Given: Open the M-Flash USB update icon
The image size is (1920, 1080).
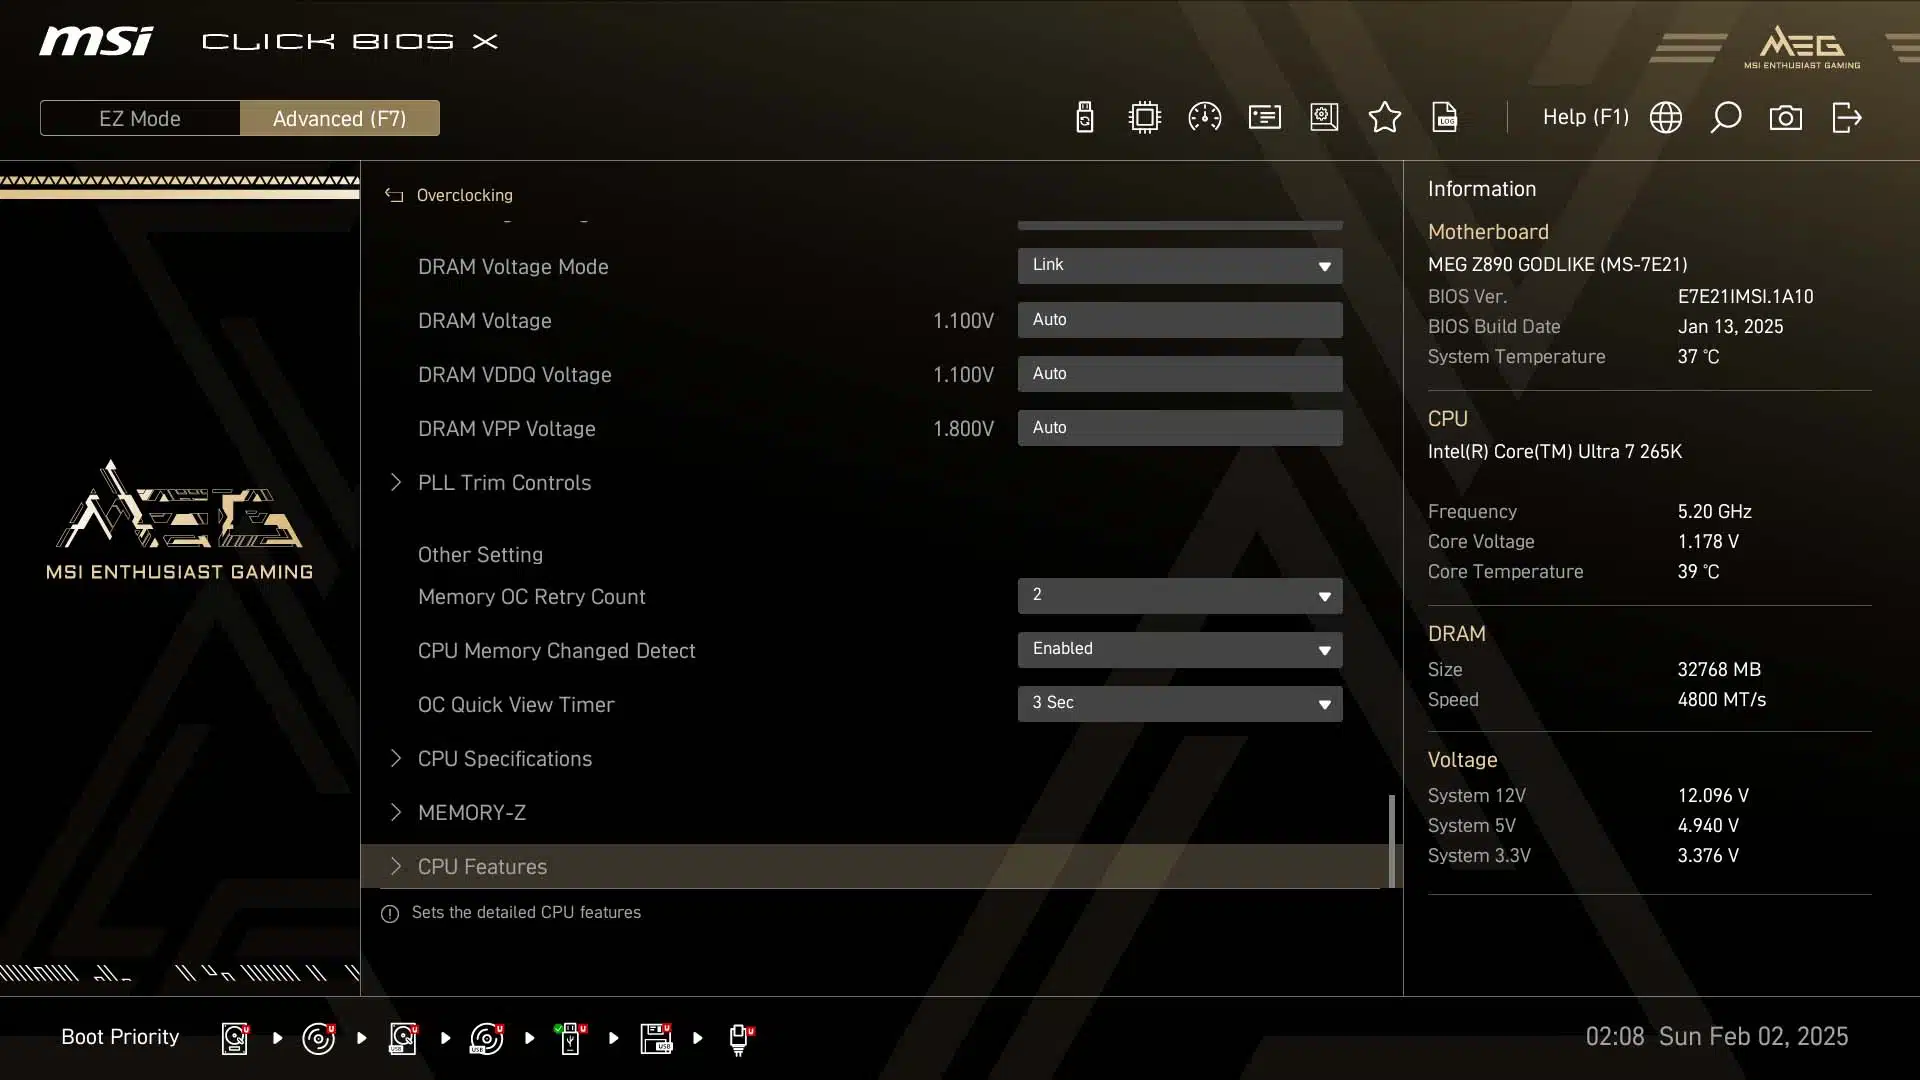Looking at the screenshot, I should click(1084, 118).
